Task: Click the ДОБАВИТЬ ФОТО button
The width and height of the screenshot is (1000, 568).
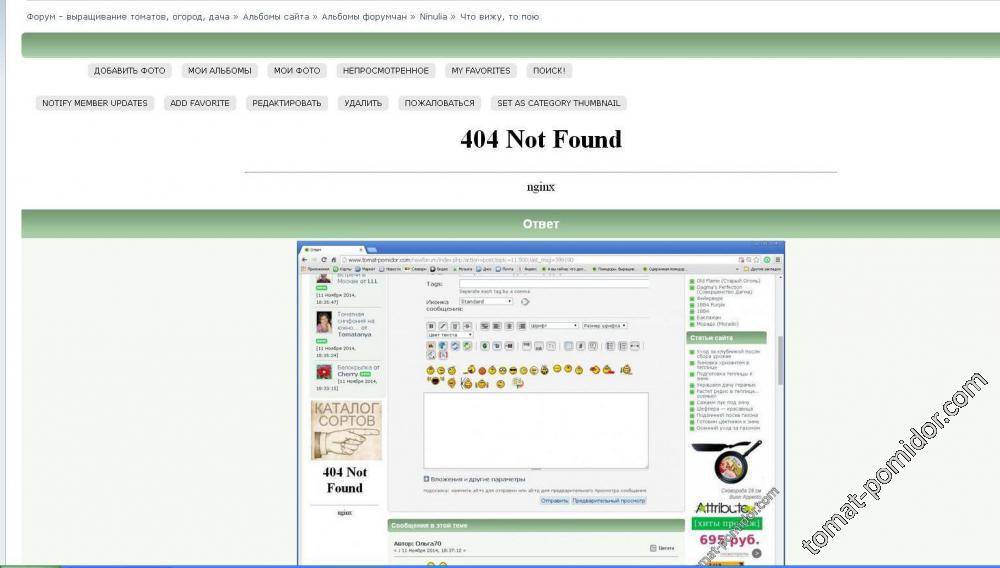Action: pyautogui.click(x=129, y=71)
